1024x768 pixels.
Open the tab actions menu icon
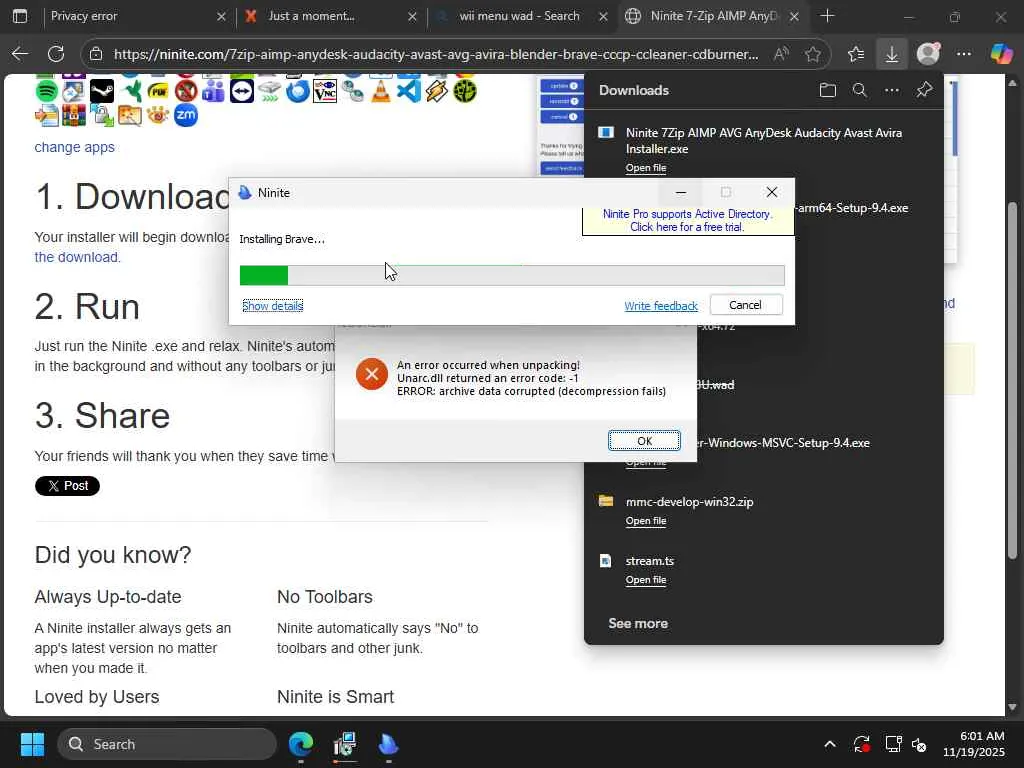coord(20,16)
